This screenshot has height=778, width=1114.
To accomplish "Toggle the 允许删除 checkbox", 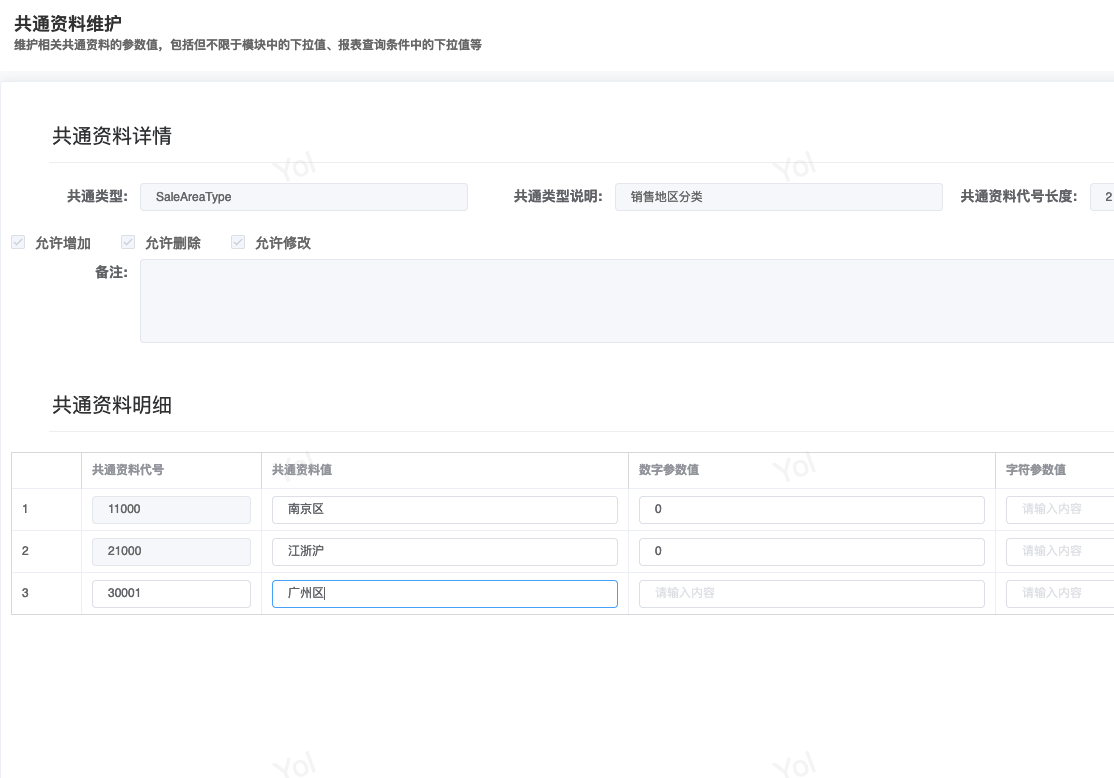I will 128,242.
